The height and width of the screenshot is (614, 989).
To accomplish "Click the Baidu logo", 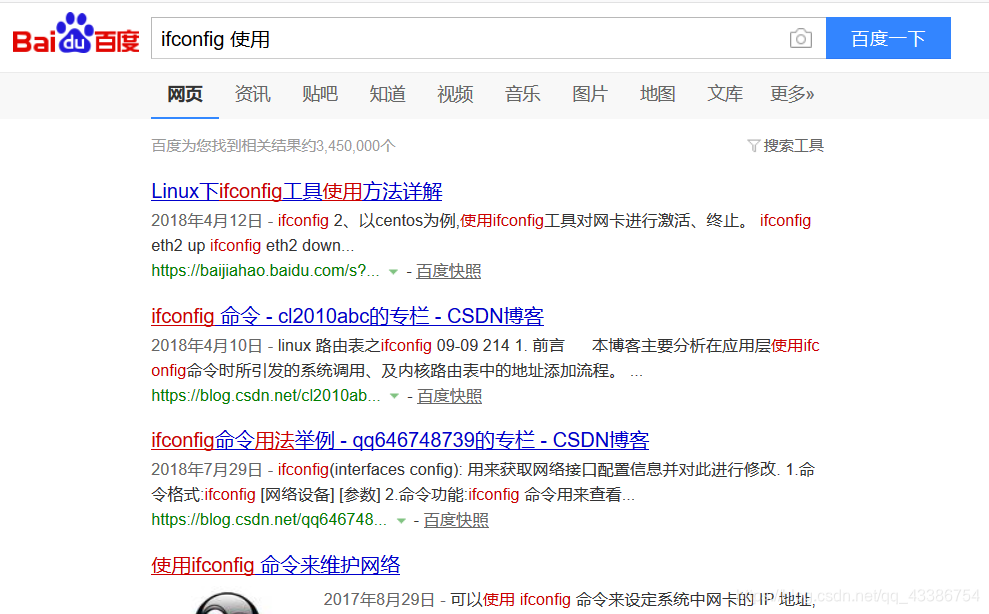I will pyautogui.click(x=76, y=34).
